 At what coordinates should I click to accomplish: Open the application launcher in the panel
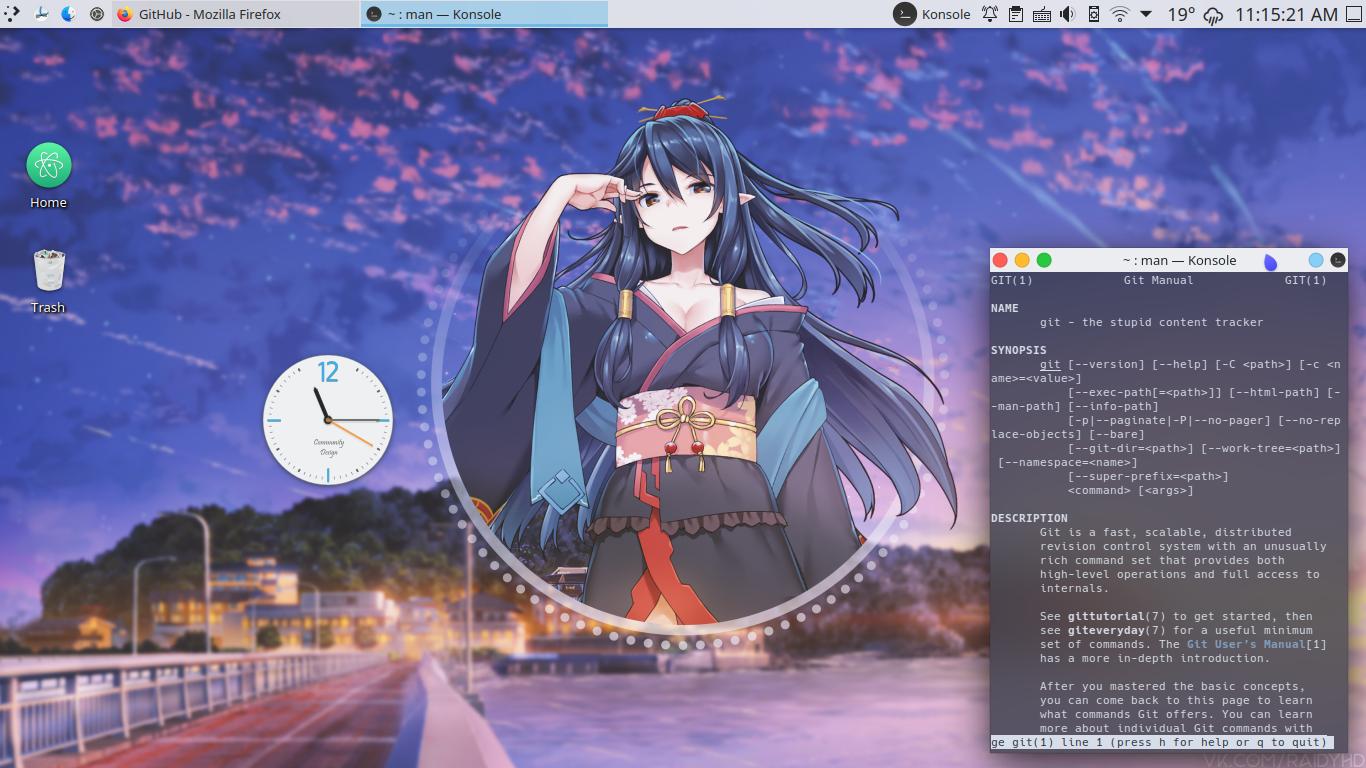tap(11, 14)
